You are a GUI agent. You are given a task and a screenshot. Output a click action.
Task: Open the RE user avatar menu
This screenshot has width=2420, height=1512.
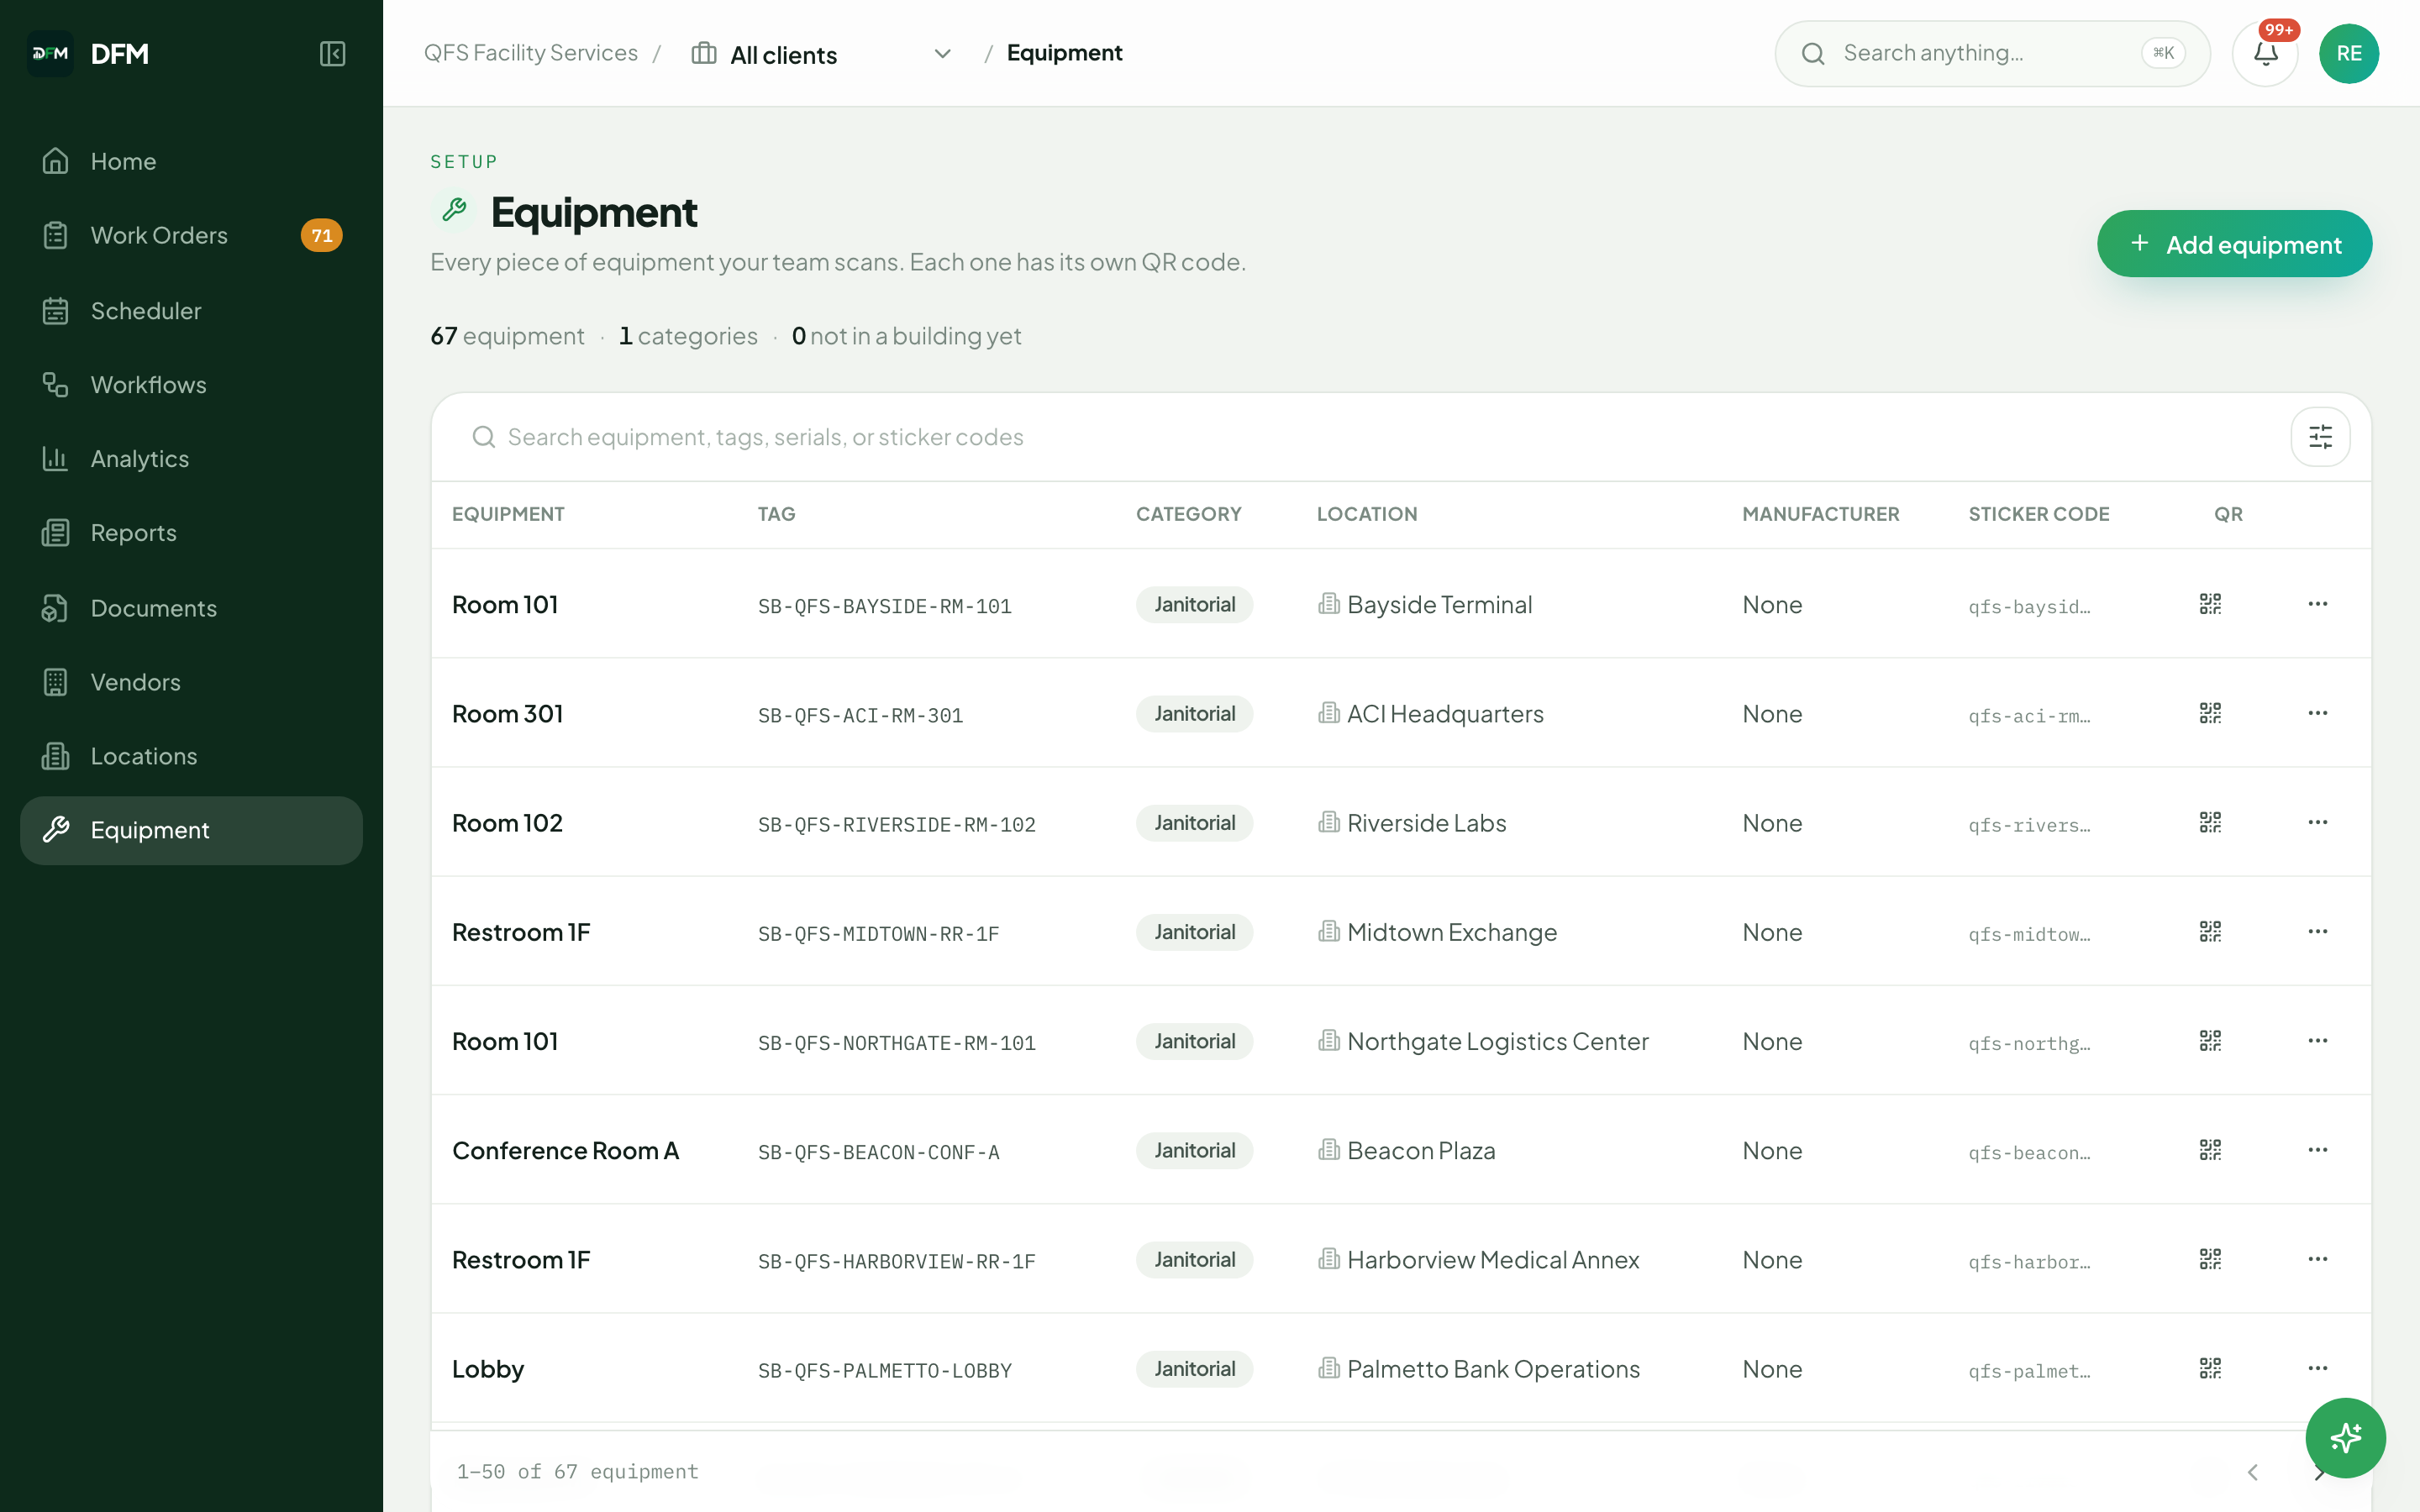pyautogui.click(x=2348, y=54)
